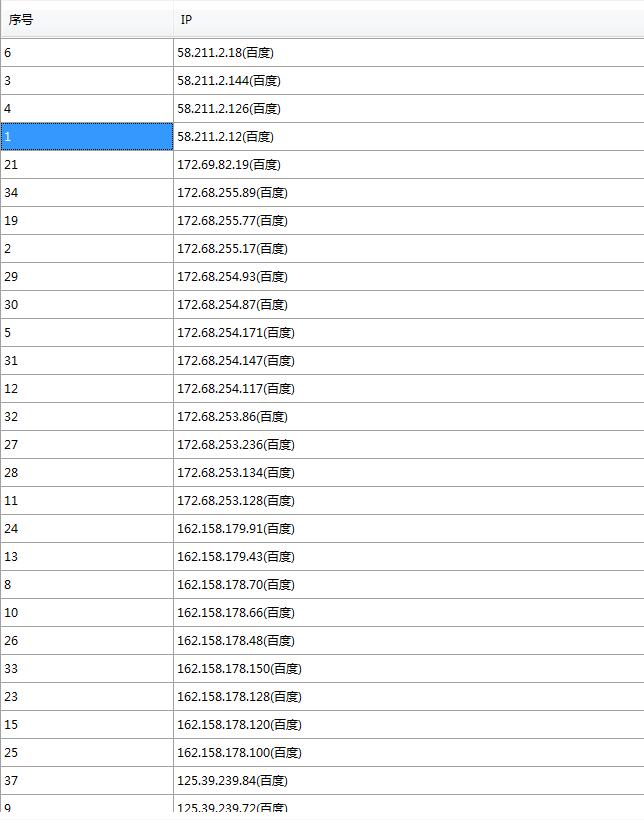
Task: Click 序号 cell 15
Action: pos(87,724)
